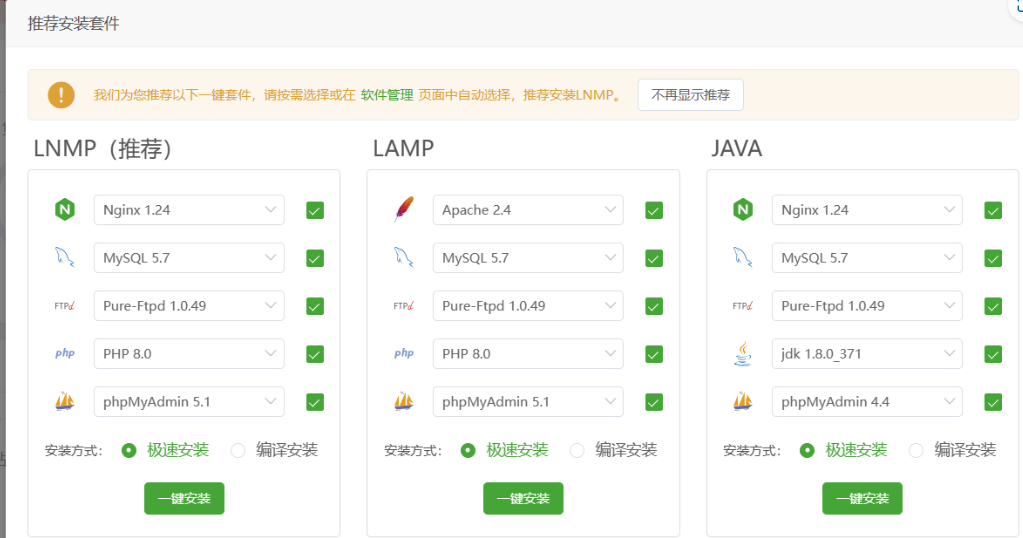The image size is (1023, 538).
Task: Uncheck phpMyAdmin 4.4 checkbox in JAVA
Action: coord(993,402)
